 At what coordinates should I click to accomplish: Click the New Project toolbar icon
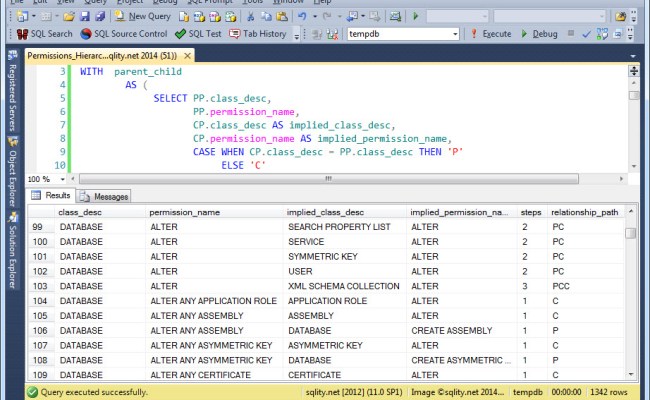pos(22,17)
